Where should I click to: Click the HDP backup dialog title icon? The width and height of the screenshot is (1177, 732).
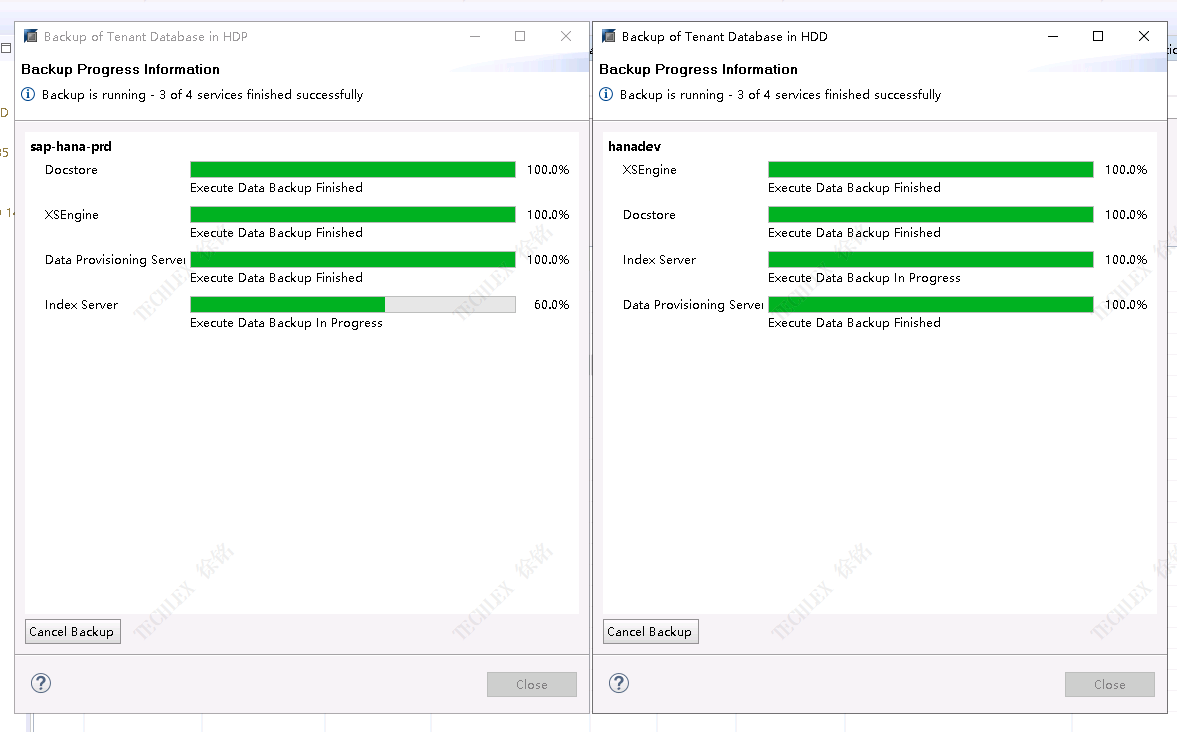point(31,36)
